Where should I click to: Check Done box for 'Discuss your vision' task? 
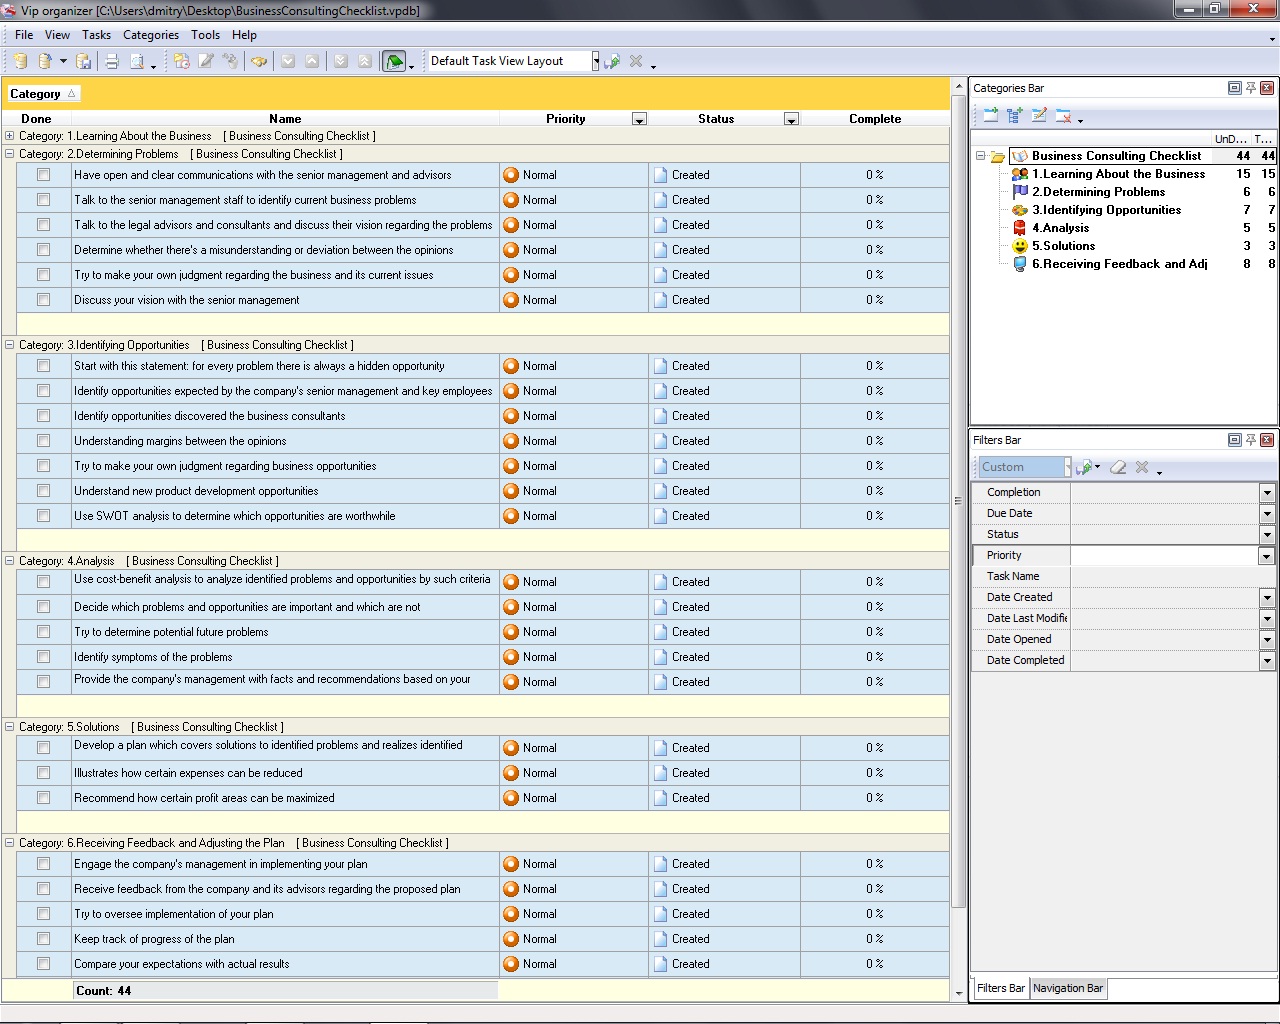coord(43,300)
